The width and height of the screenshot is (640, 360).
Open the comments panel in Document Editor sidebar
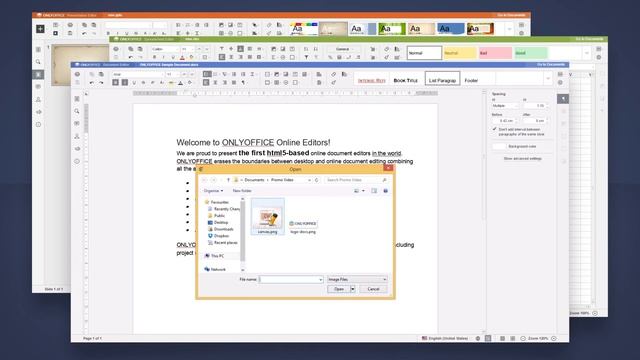(77, 123)
